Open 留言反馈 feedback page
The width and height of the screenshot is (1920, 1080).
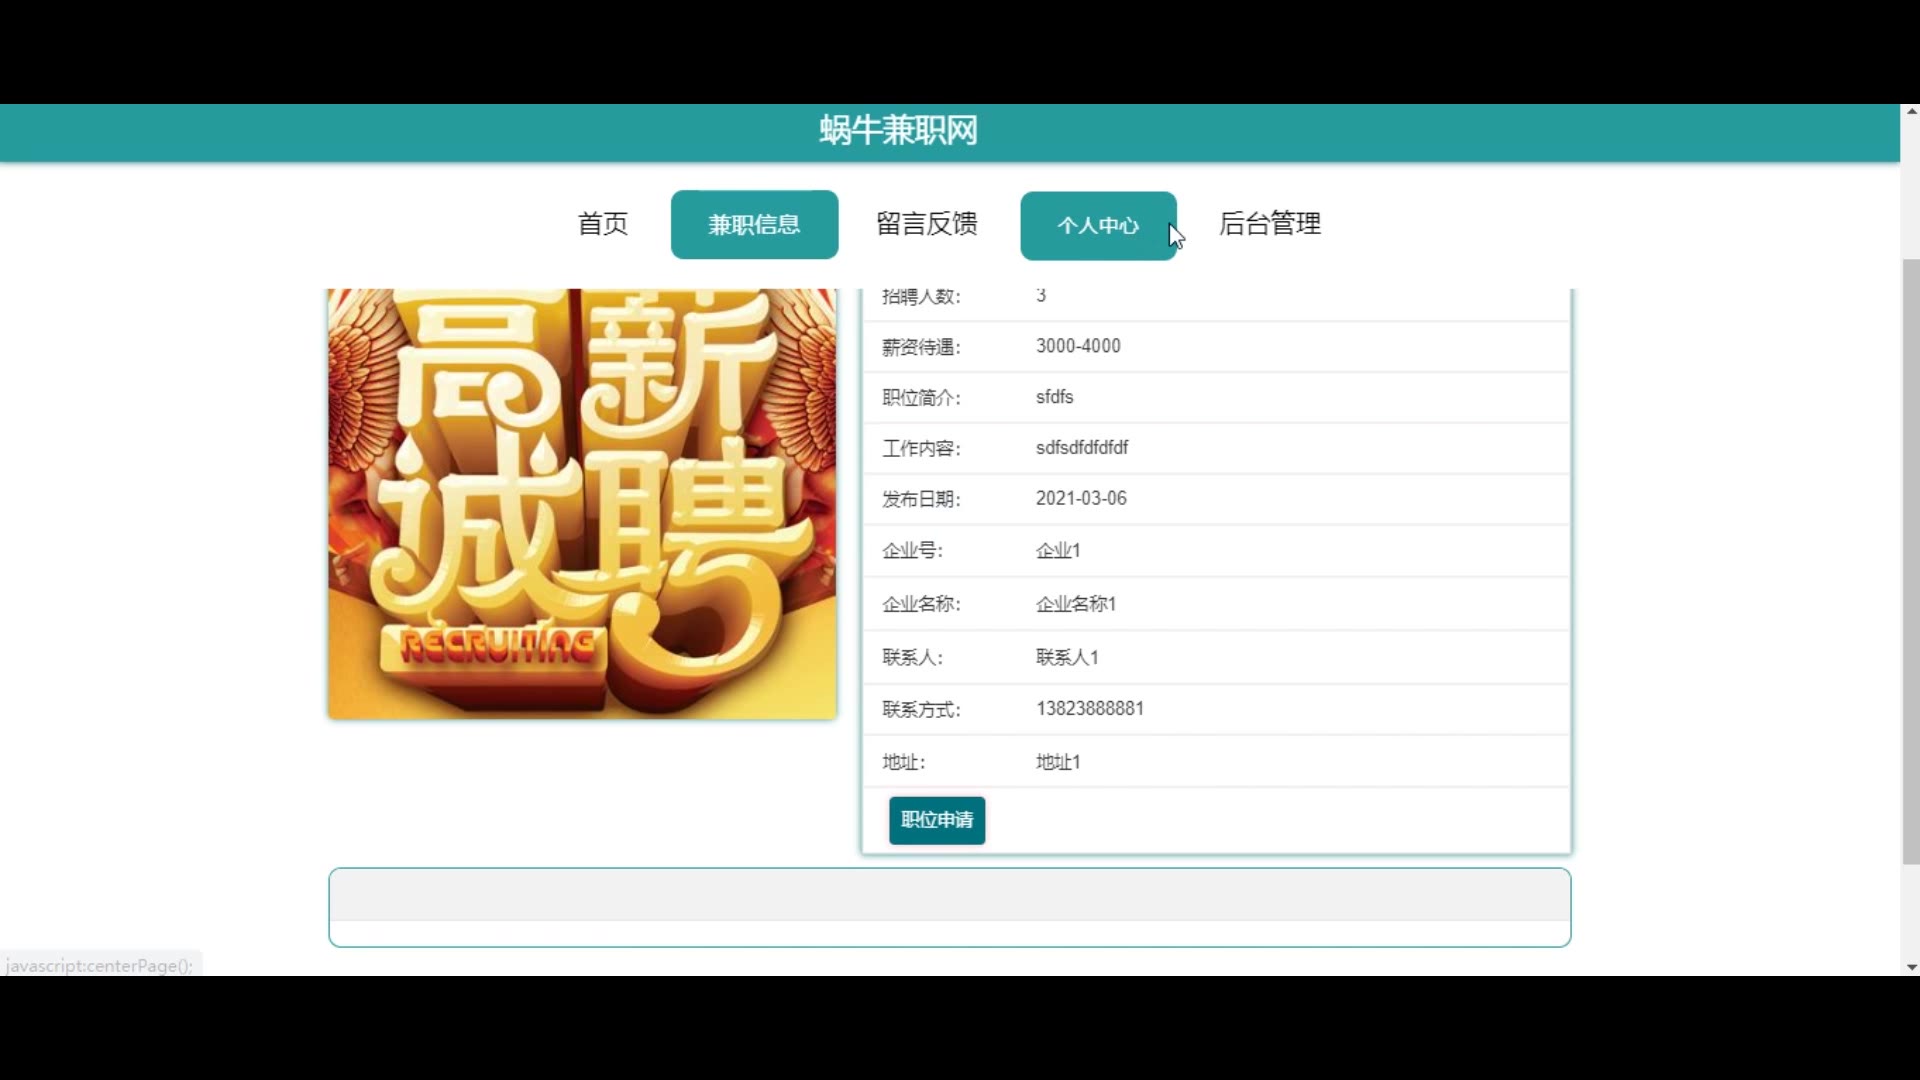click(926, 224)
